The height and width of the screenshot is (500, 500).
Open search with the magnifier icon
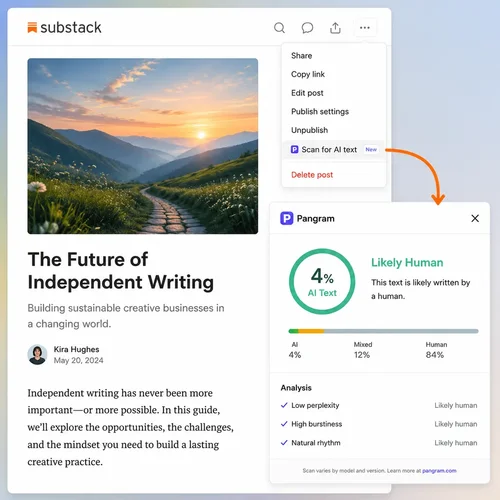pos(279,28)
